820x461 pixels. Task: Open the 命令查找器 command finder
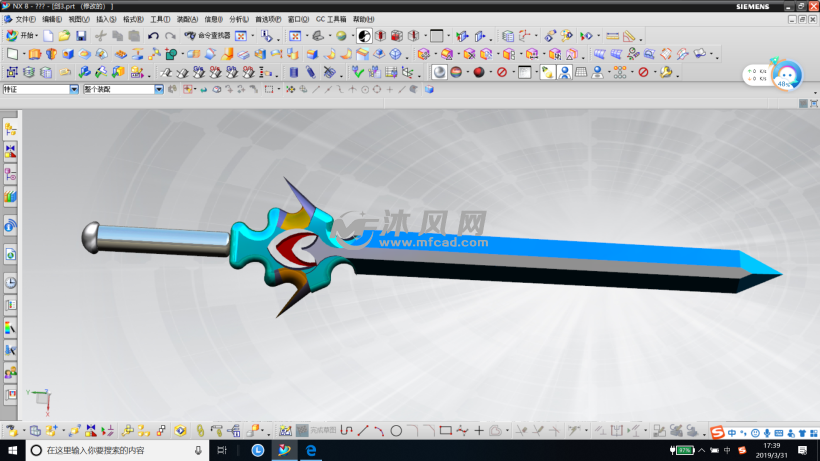(208, 36)
